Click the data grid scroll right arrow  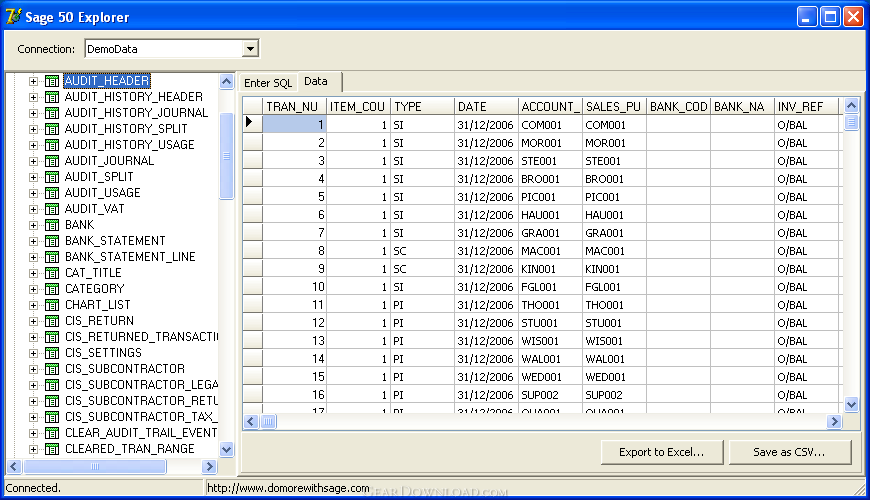coord(834,422)
